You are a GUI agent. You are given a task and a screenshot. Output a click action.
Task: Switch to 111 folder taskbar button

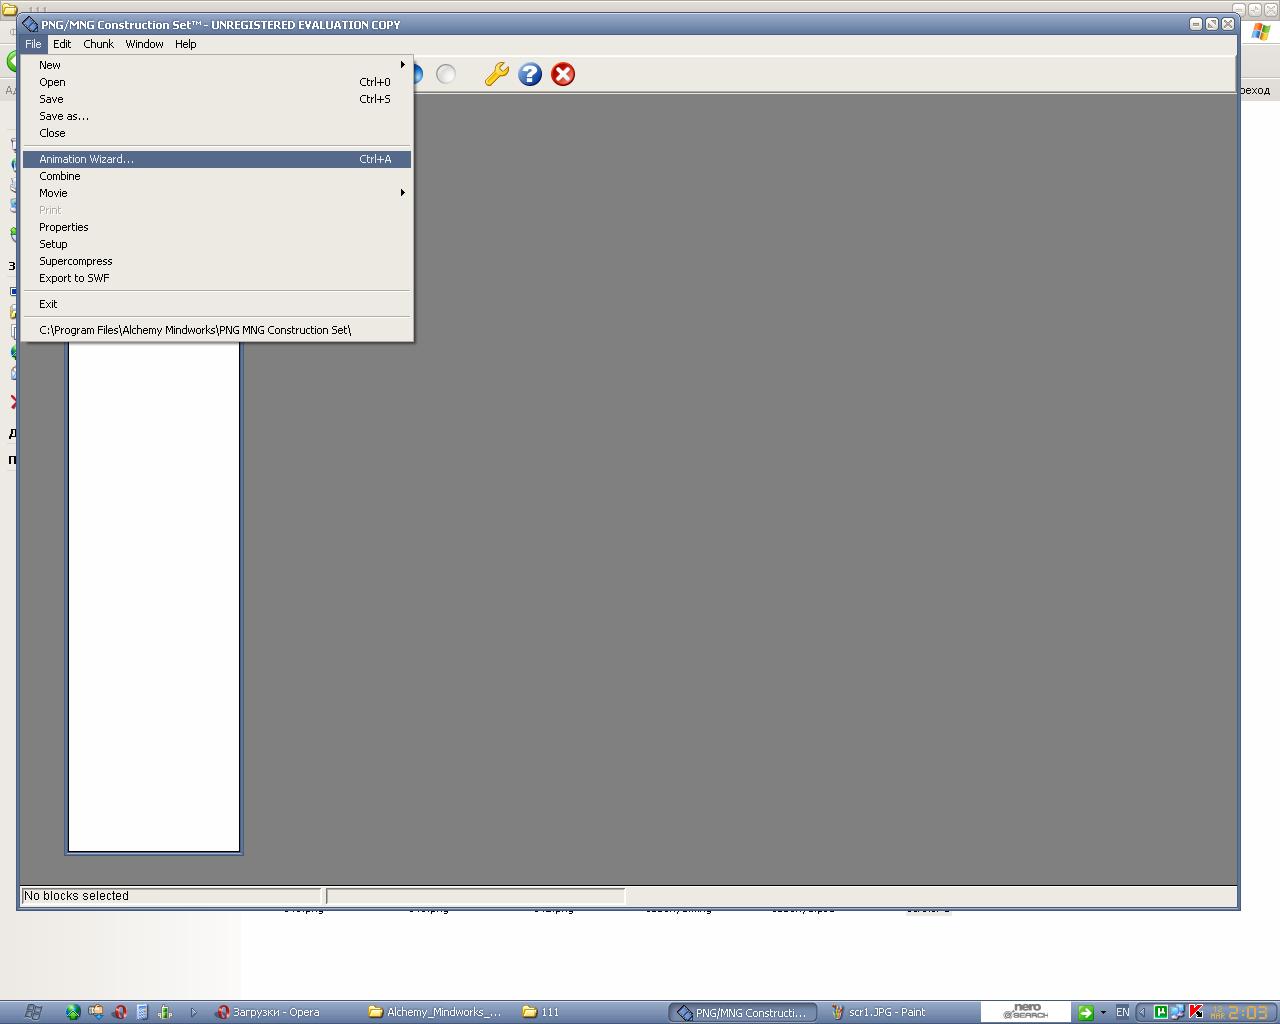pyautogui.click(x=589, y=1012)
